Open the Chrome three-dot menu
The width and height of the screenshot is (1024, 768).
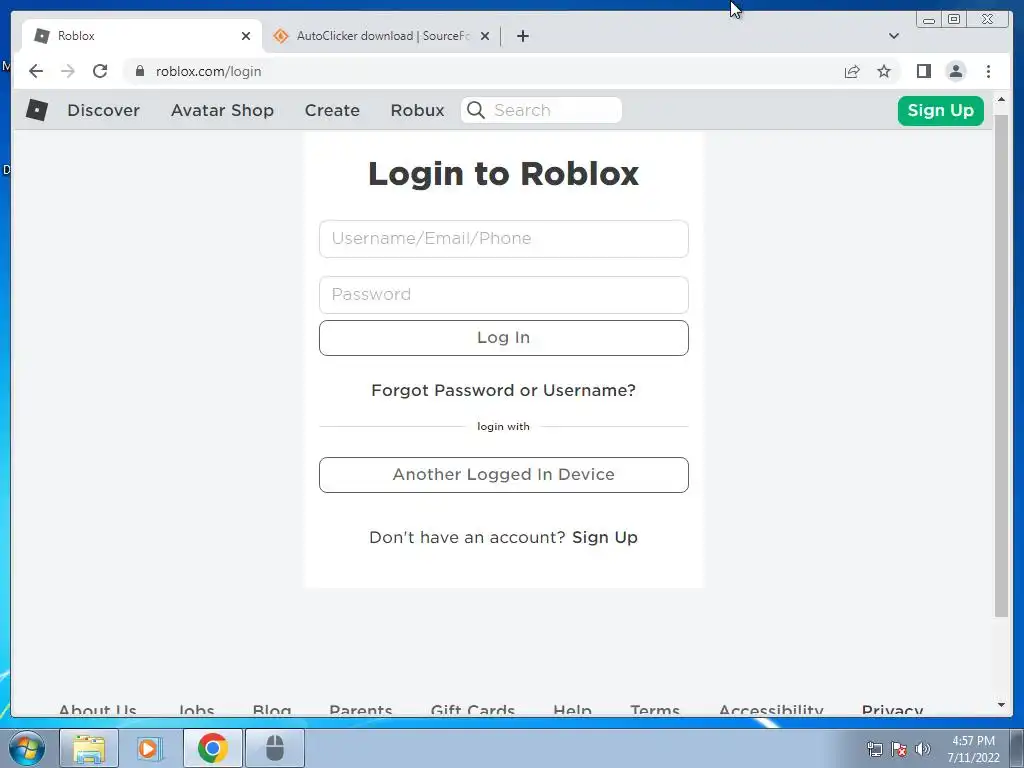(x=988, y=71)
